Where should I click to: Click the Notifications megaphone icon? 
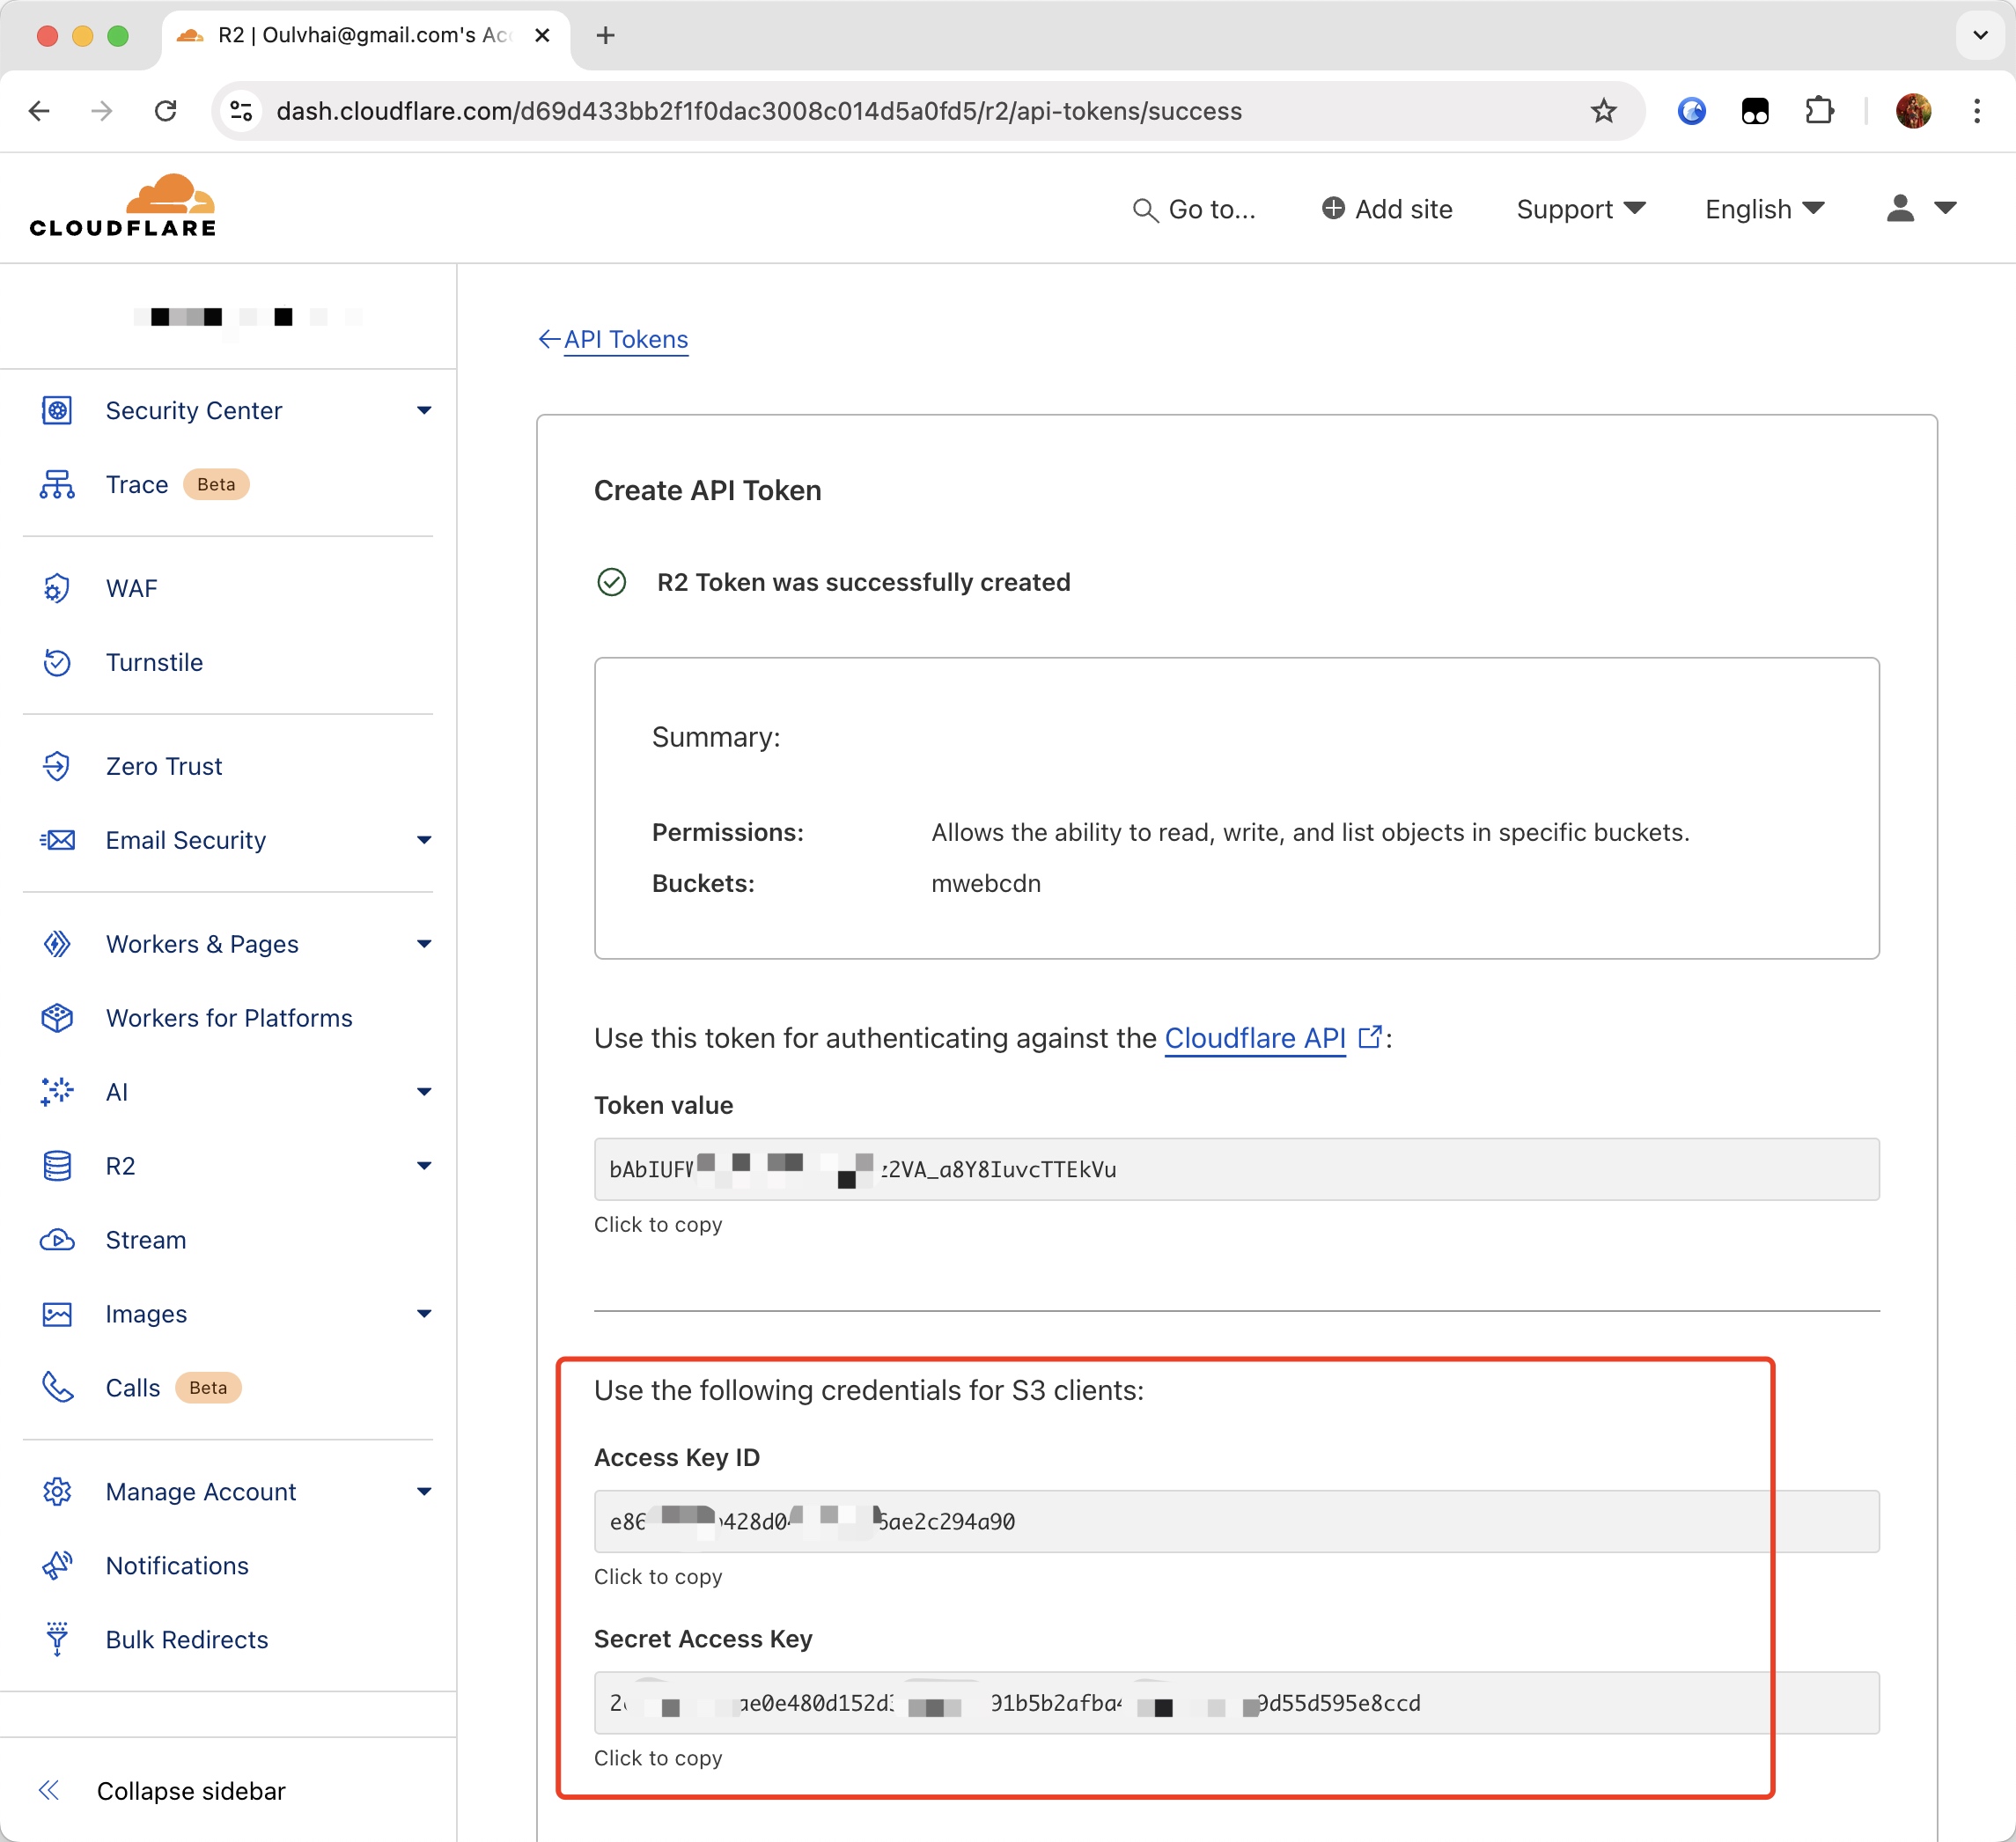click(x=57, y=1566)
